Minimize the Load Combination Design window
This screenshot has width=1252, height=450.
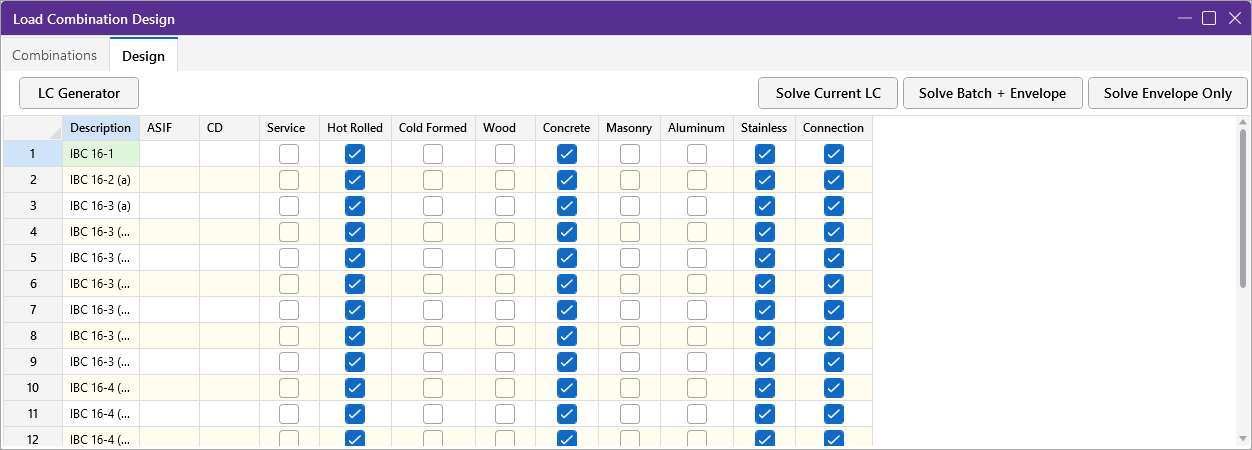coord(1184,18)
